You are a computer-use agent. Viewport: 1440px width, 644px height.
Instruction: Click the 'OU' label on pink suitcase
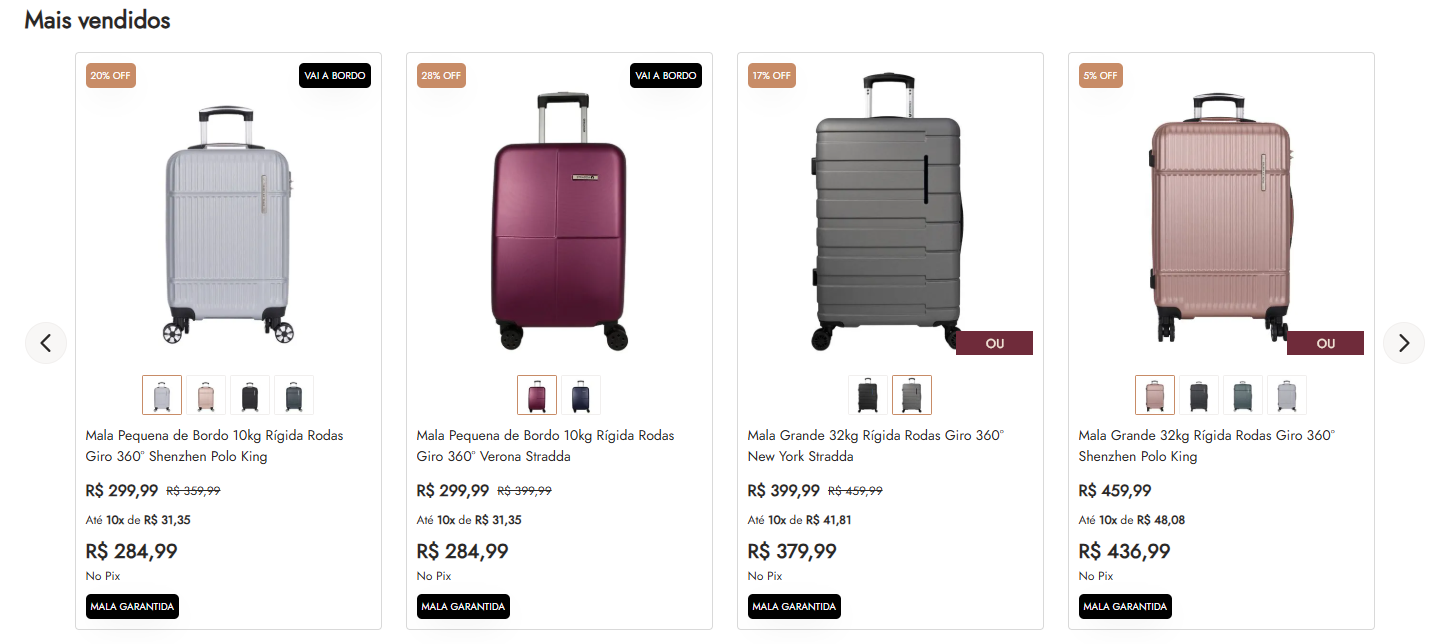tap(1325, 344)
